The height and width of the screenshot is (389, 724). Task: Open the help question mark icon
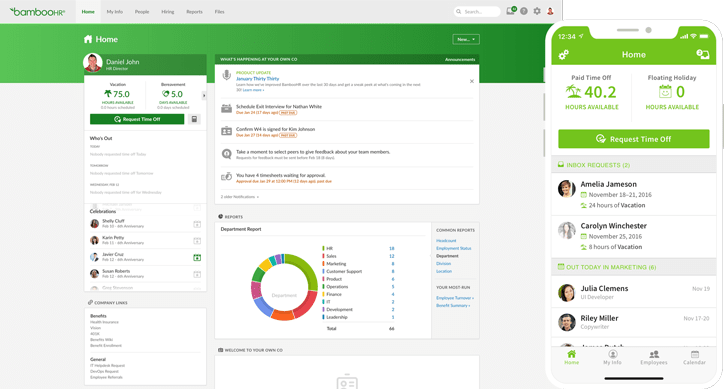point(524,11)
